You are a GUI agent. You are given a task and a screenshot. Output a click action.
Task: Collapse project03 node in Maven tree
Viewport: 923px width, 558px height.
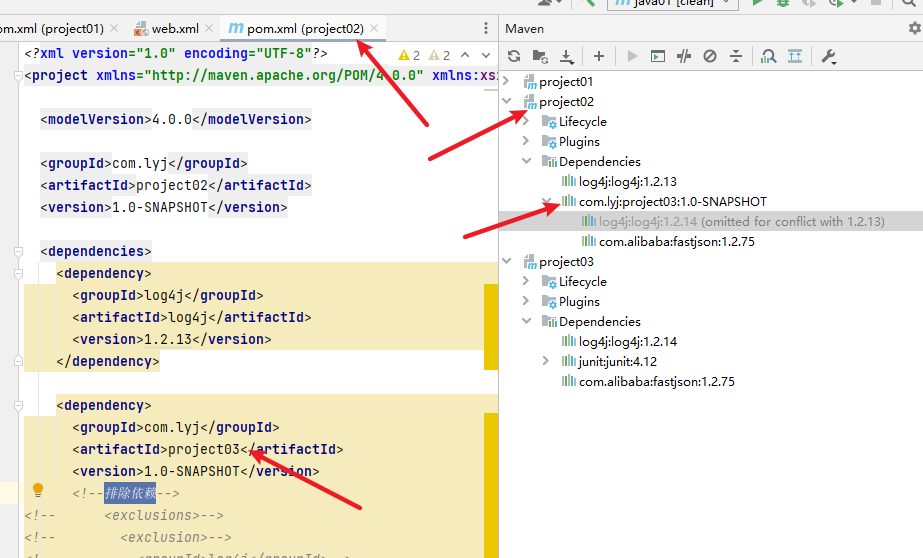pyautogui.click(x=506, y=261)
